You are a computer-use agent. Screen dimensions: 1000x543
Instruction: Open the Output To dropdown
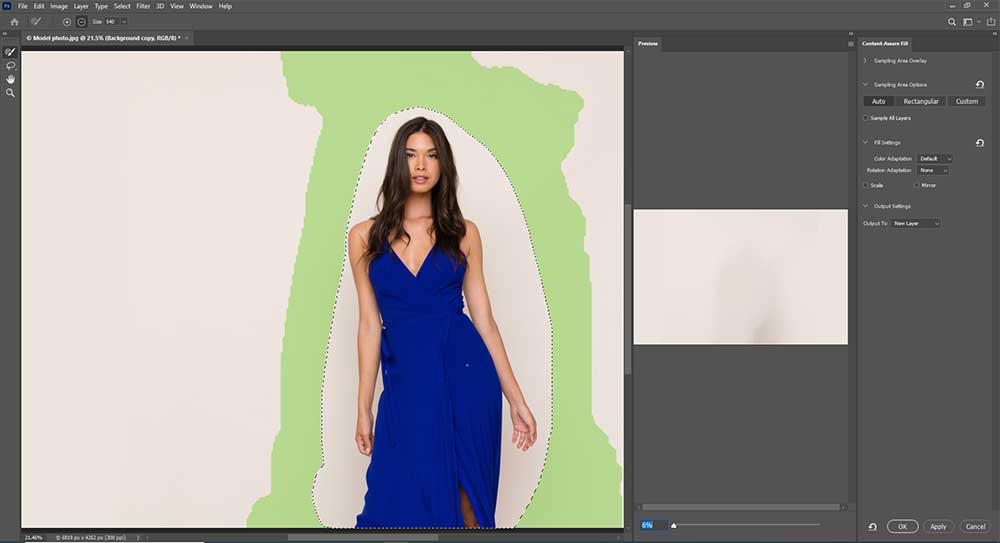pyautogui.click(x=916, y=223)
